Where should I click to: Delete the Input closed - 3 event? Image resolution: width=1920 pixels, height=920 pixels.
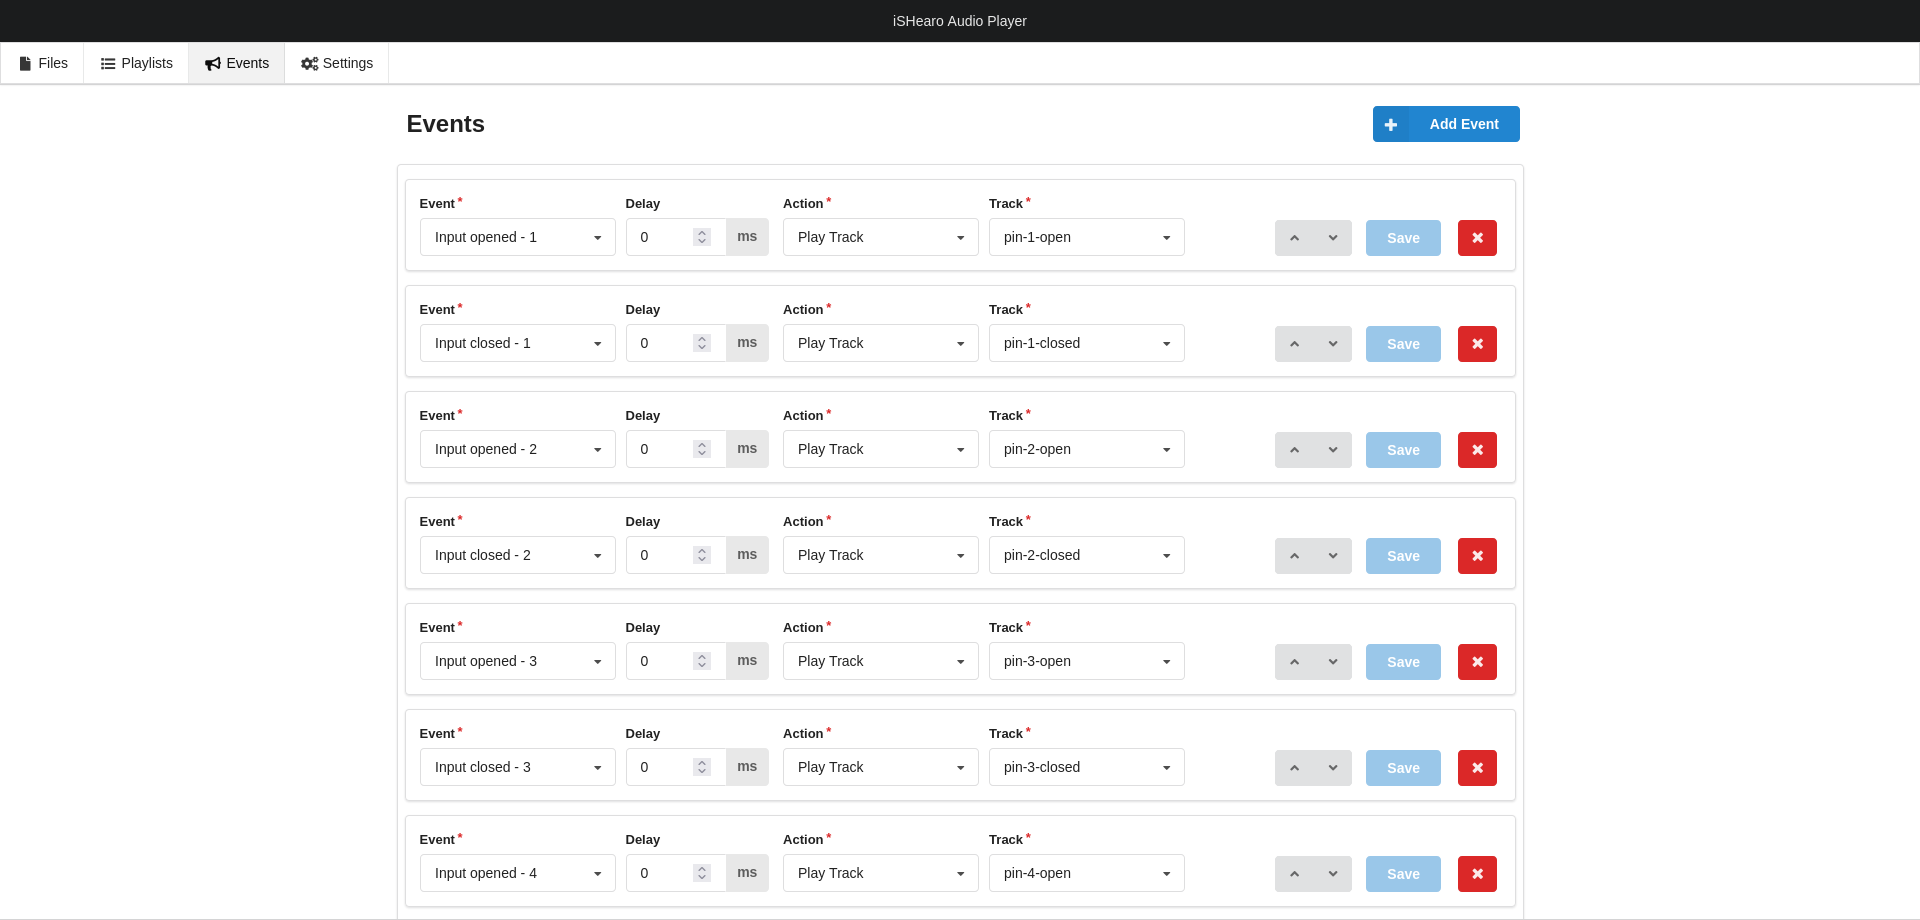click(1477, 768)
